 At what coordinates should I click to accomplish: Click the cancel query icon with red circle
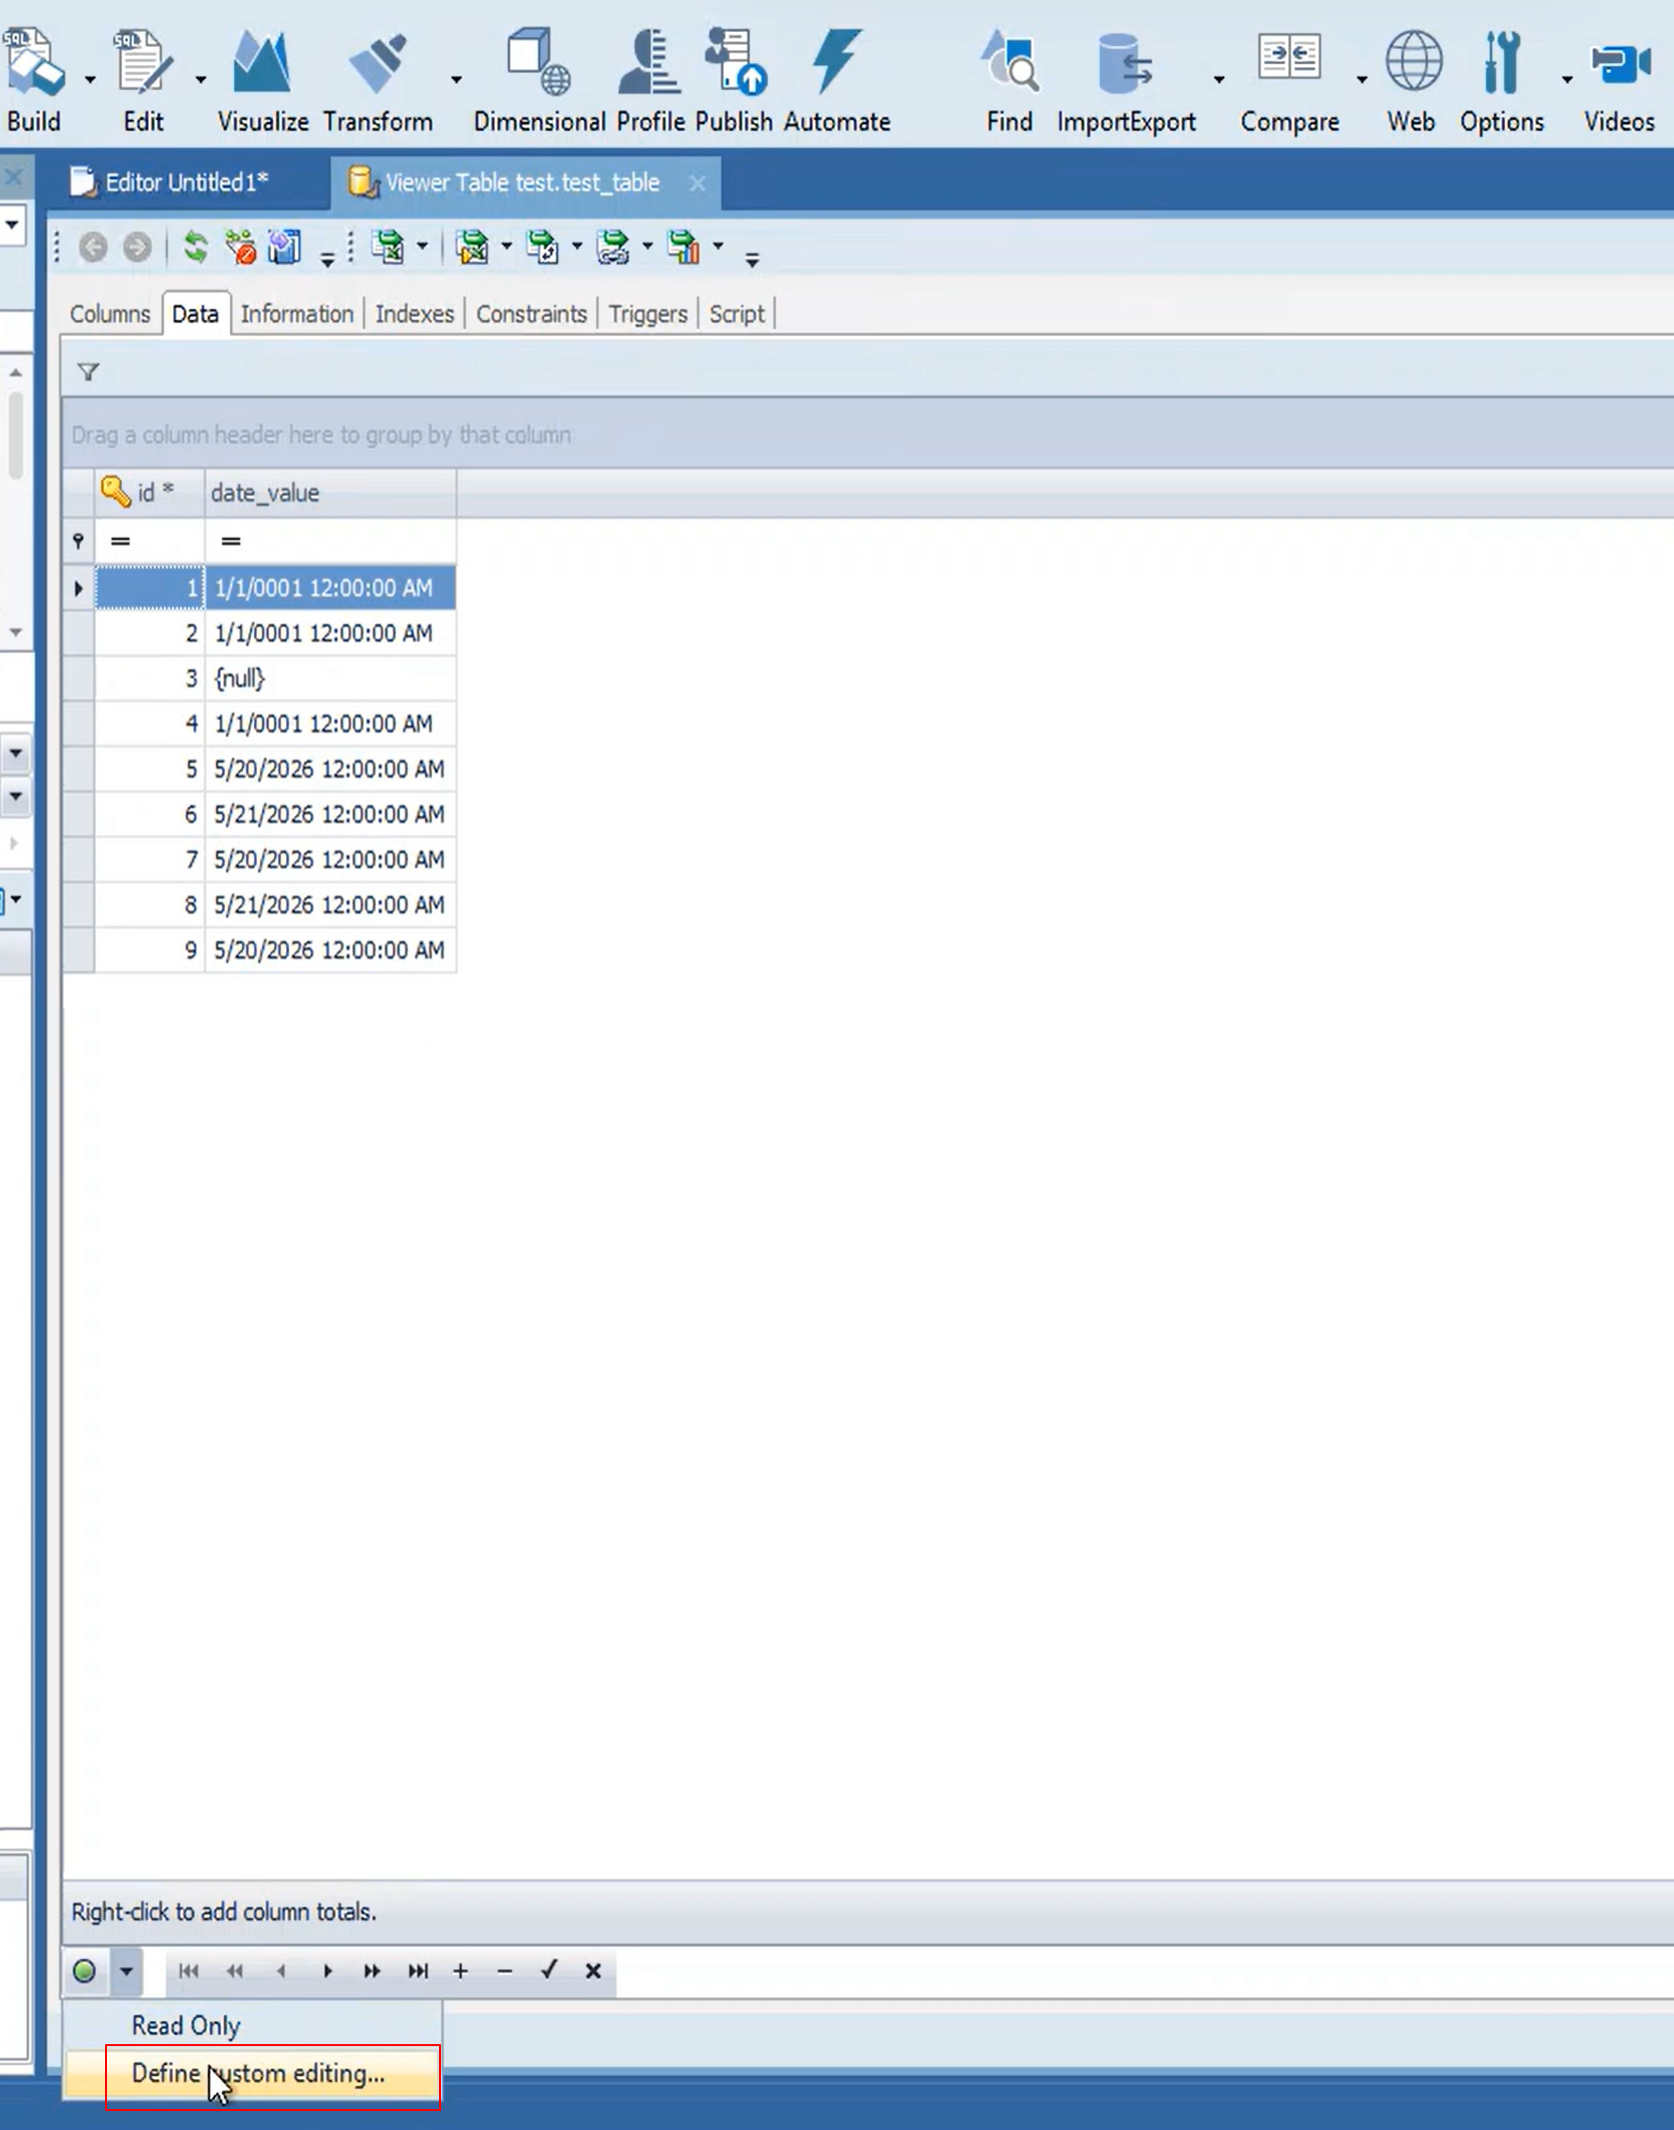click(x=240, y=247)
